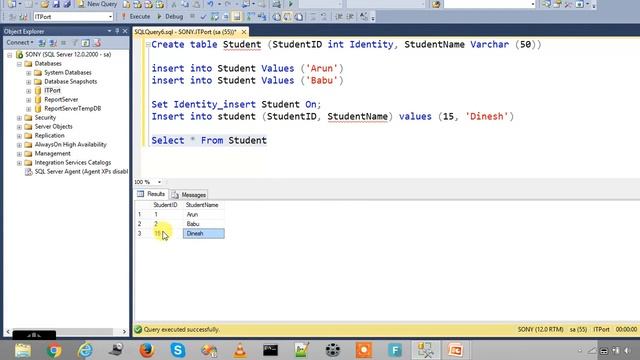Image resolution: width=640 pixels, height=360 pixels.
Task: Click the Save disk icon
Action: click(x=56, y=4)
